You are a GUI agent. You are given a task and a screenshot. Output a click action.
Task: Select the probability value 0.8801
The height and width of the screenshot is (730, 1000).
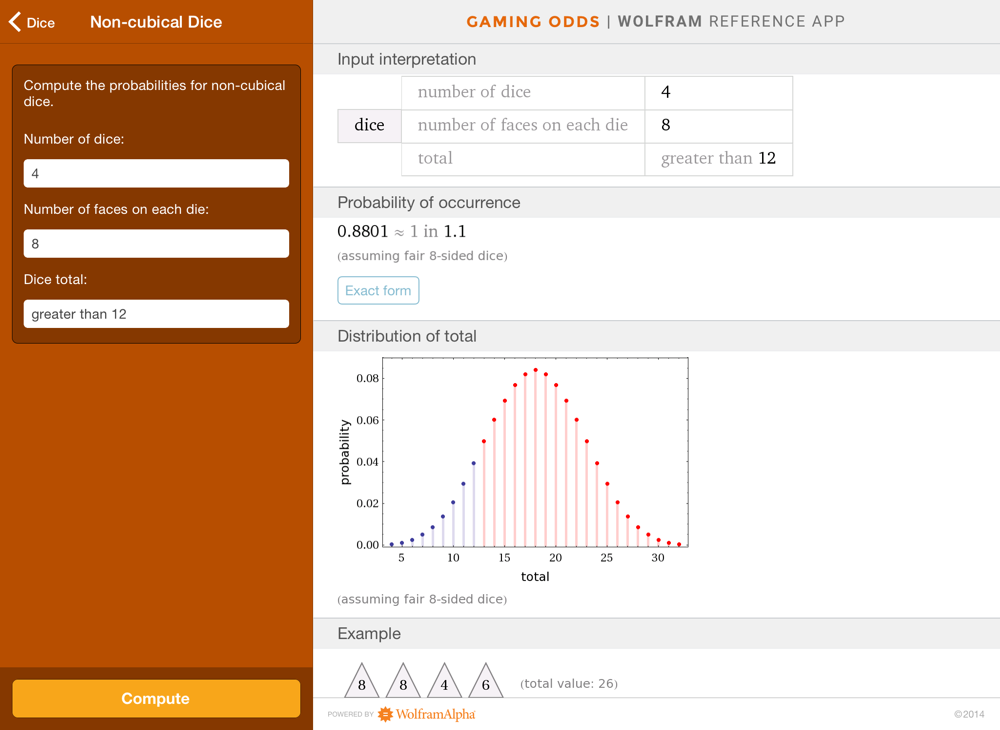(x=362, y=231)
